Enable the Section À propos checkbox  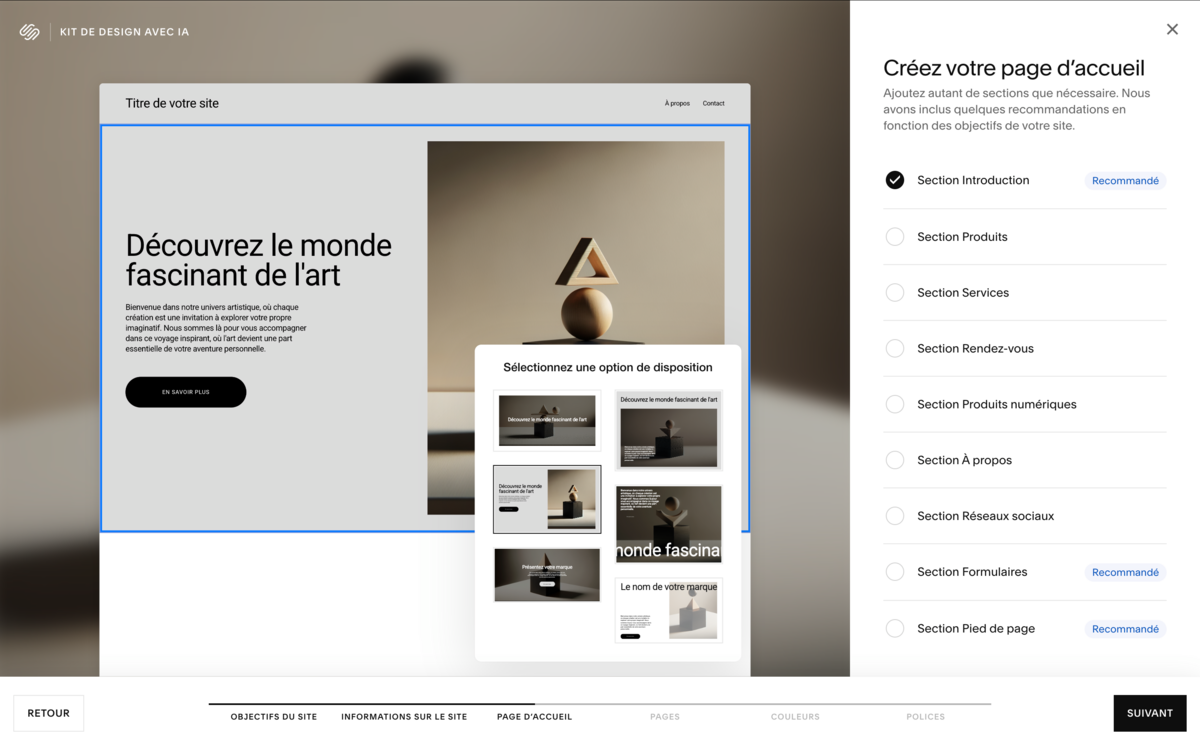pyautogui.click(x=895, y=460)
